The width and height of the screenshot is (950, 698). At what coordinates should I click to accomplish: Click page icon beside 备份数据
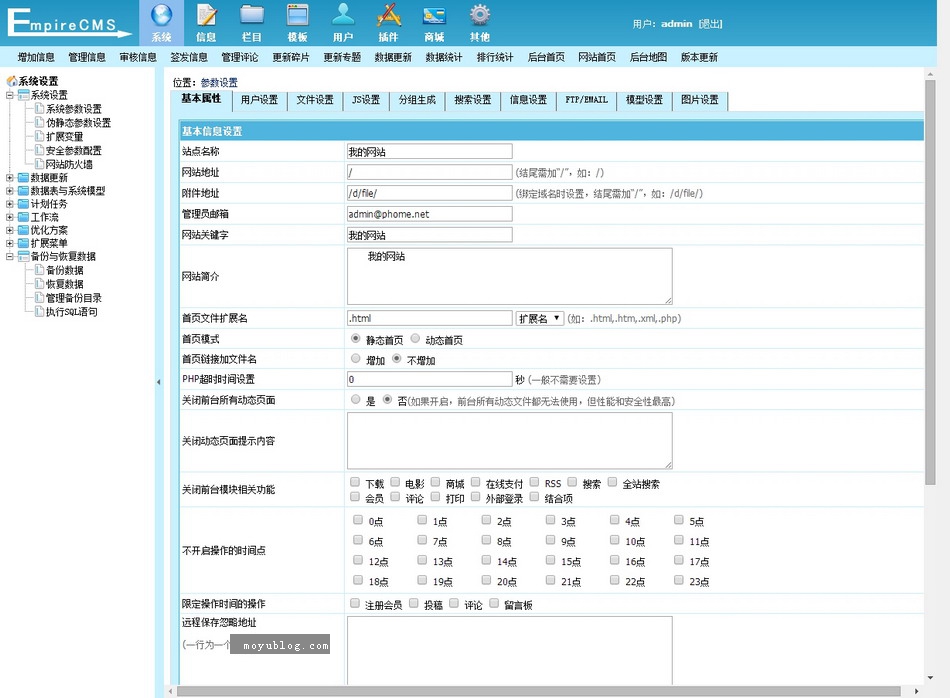pyautogui.click(x=39, y=270)
